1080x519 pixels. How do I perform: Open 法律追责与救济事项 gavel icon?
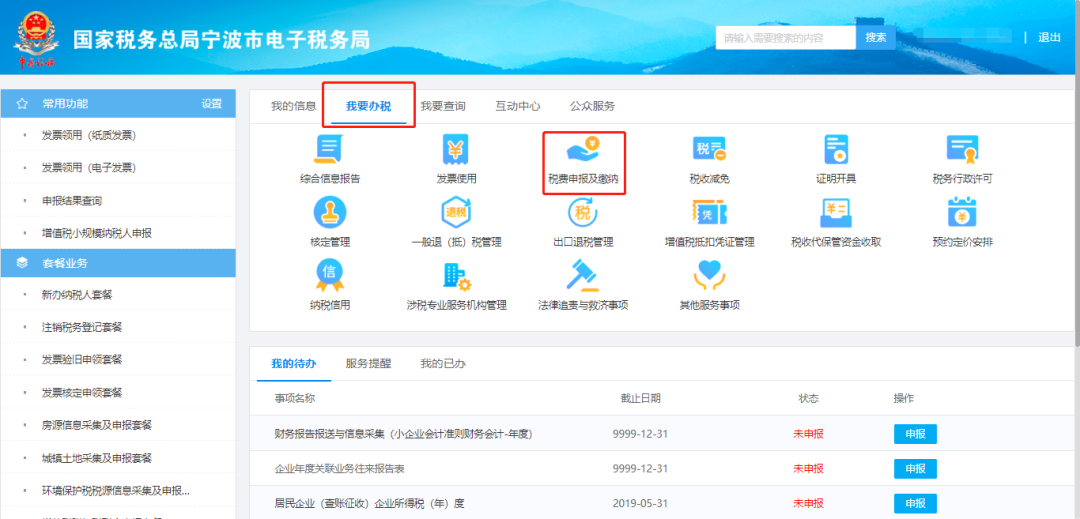click(583, 276)
